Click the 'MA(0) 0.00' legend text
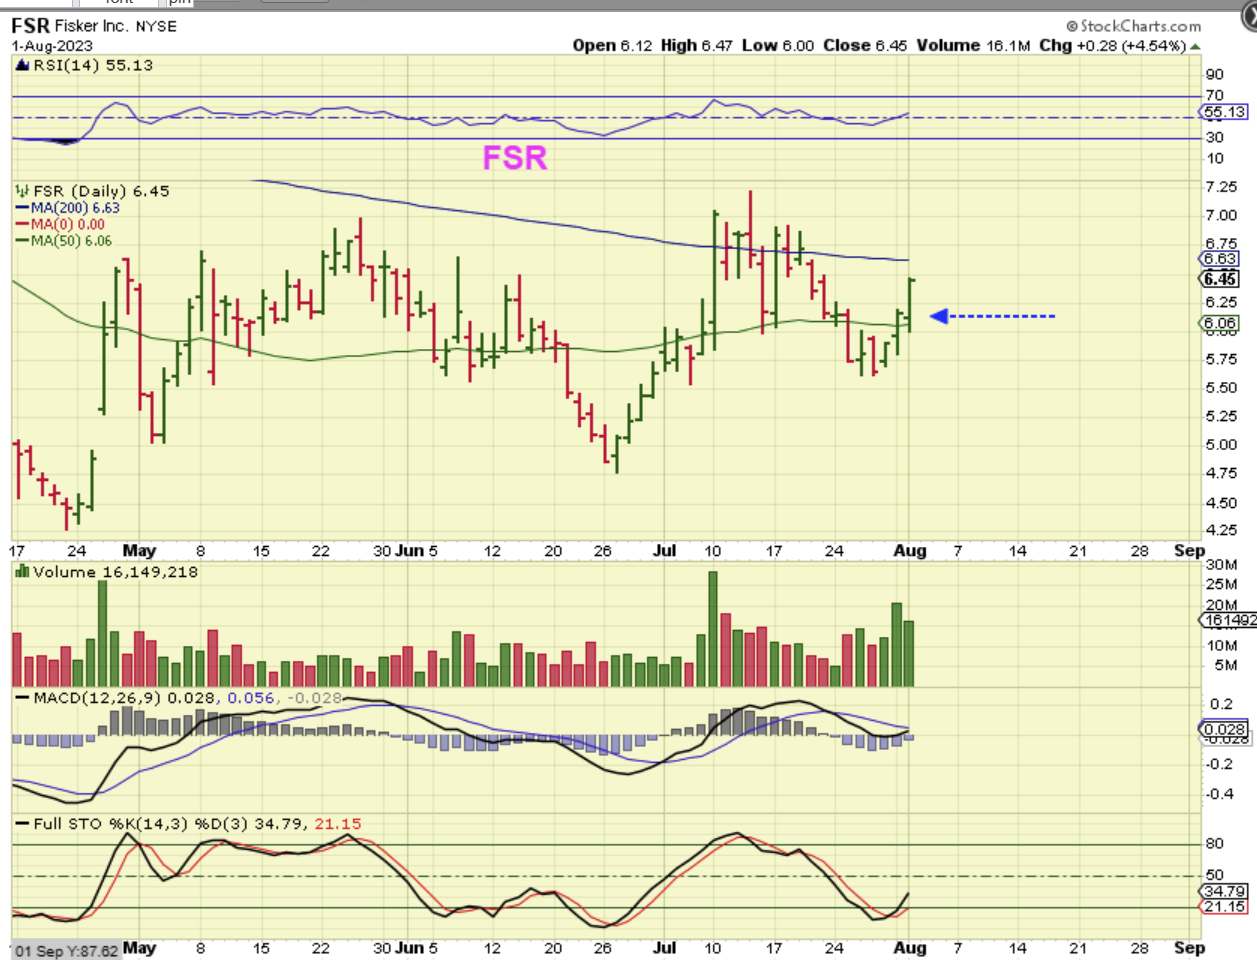Screen dimensions: 1257x960 pyautogui.click(x=67, y=224)
